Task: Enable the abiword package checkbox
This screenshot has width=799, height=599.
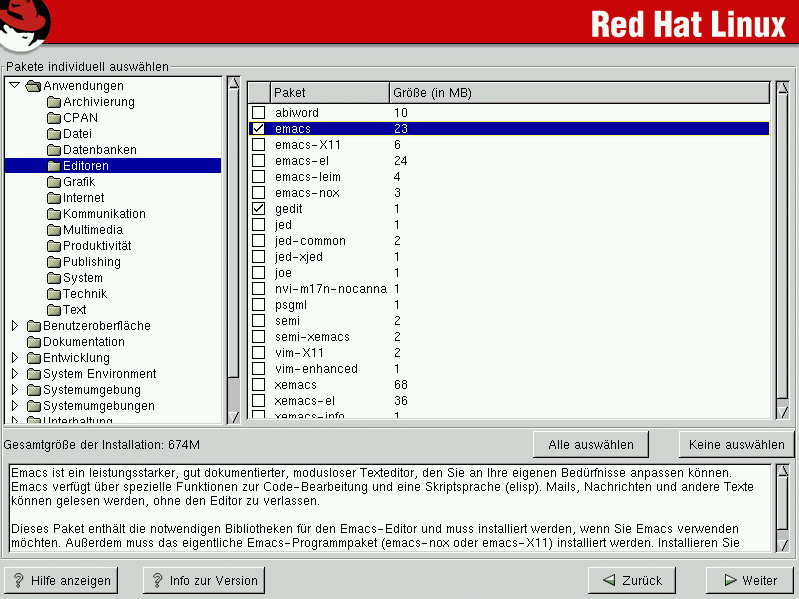Action: [259, 113]
